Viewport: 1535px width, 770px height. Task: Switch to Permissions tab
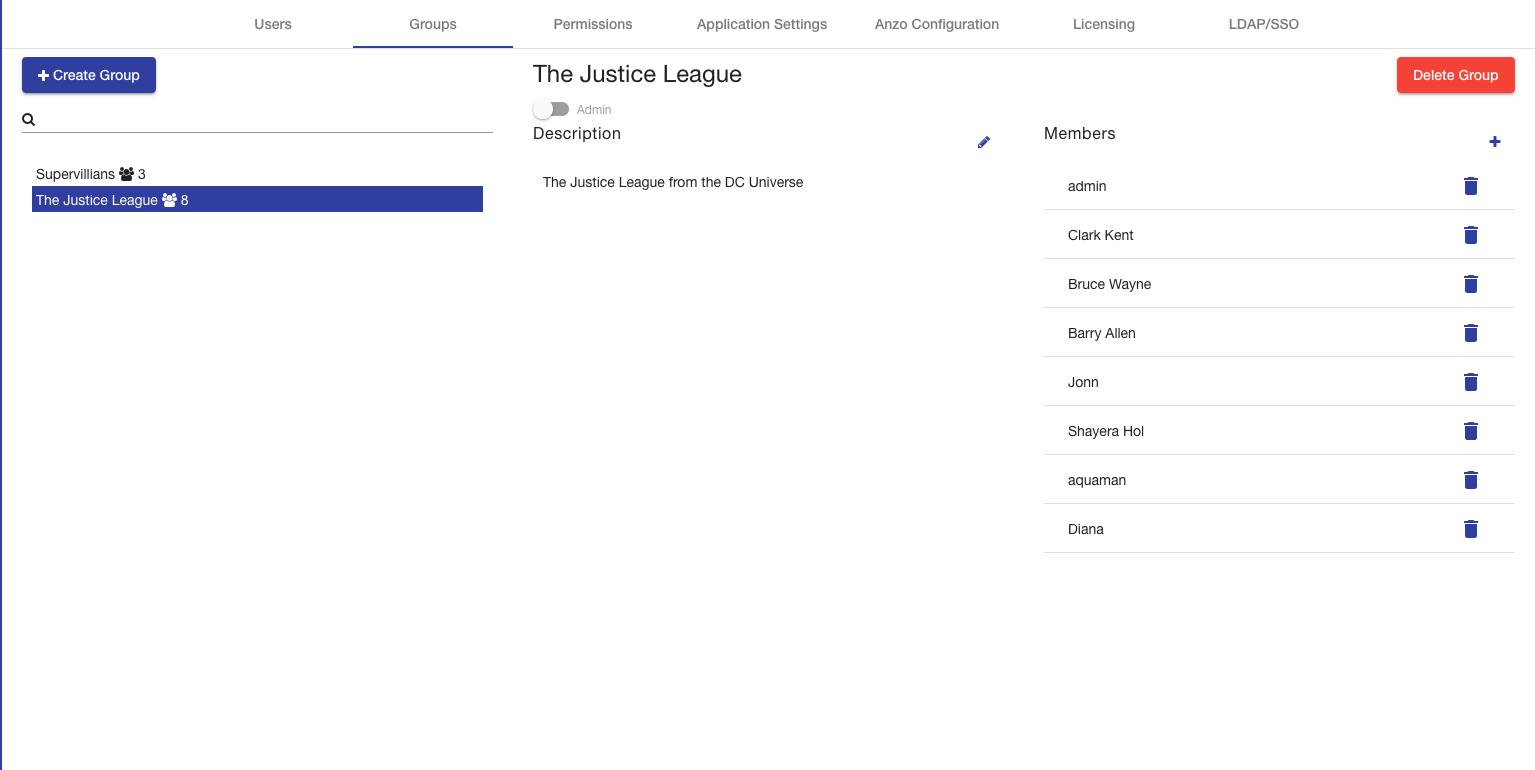point(593,24)
